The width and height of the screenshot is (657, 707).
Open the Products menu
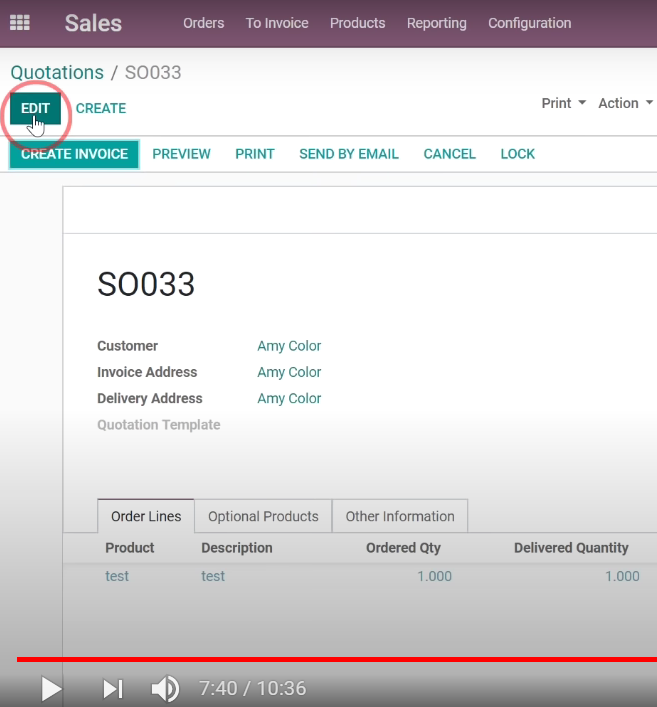tap(358, 23)
